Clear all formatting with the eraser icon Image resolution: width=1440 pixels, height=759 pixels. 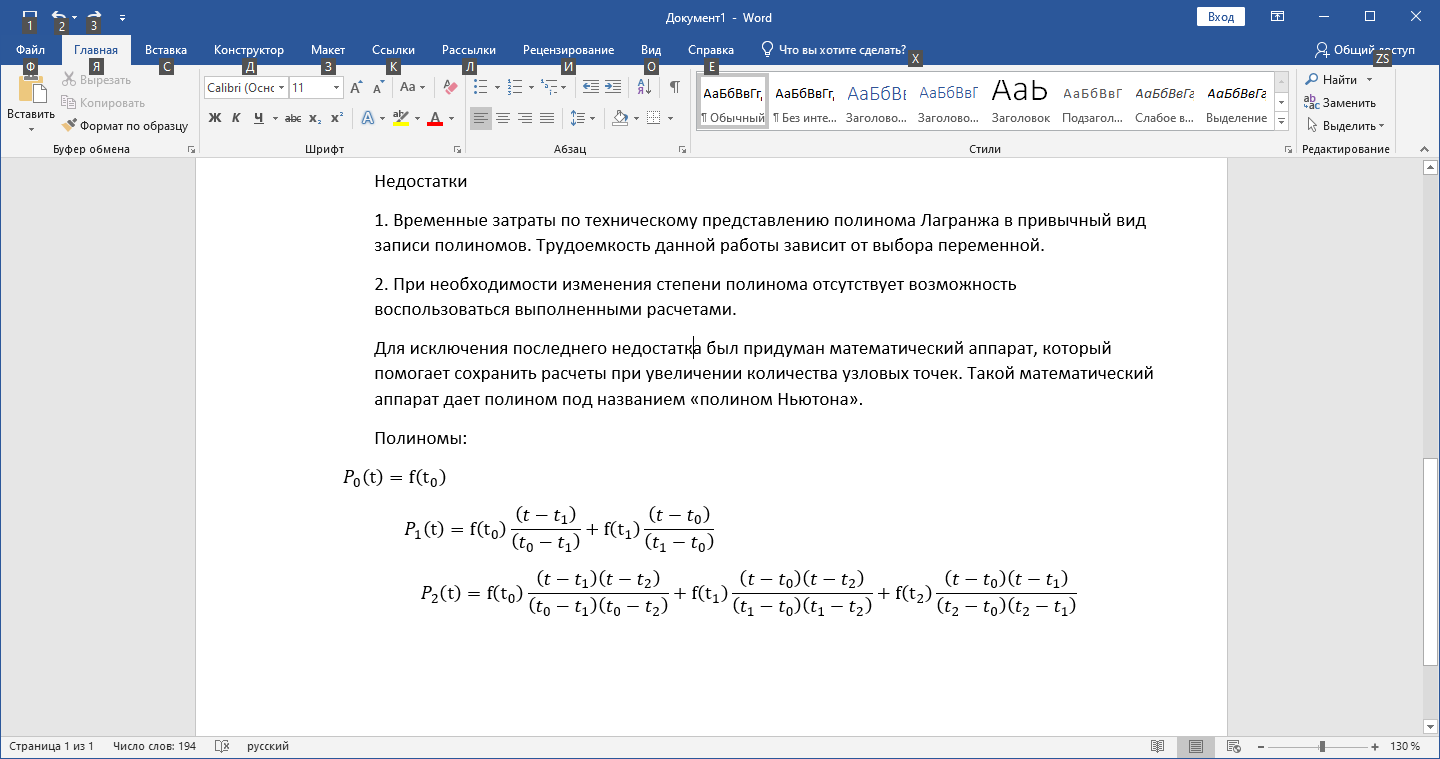tap(449, 88)
